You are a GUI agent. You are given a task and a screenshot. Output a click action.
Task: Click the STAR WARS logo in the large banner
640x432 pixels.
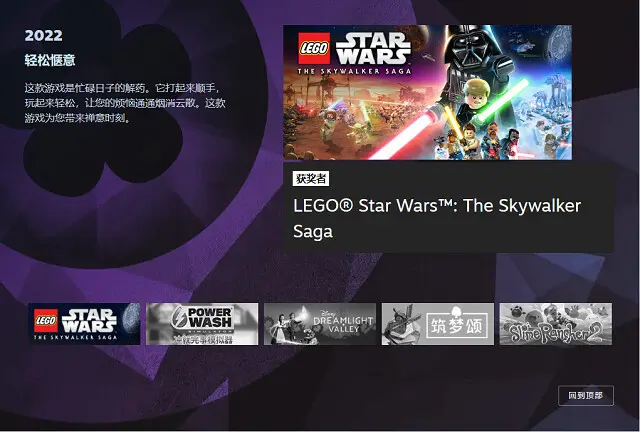373,48
